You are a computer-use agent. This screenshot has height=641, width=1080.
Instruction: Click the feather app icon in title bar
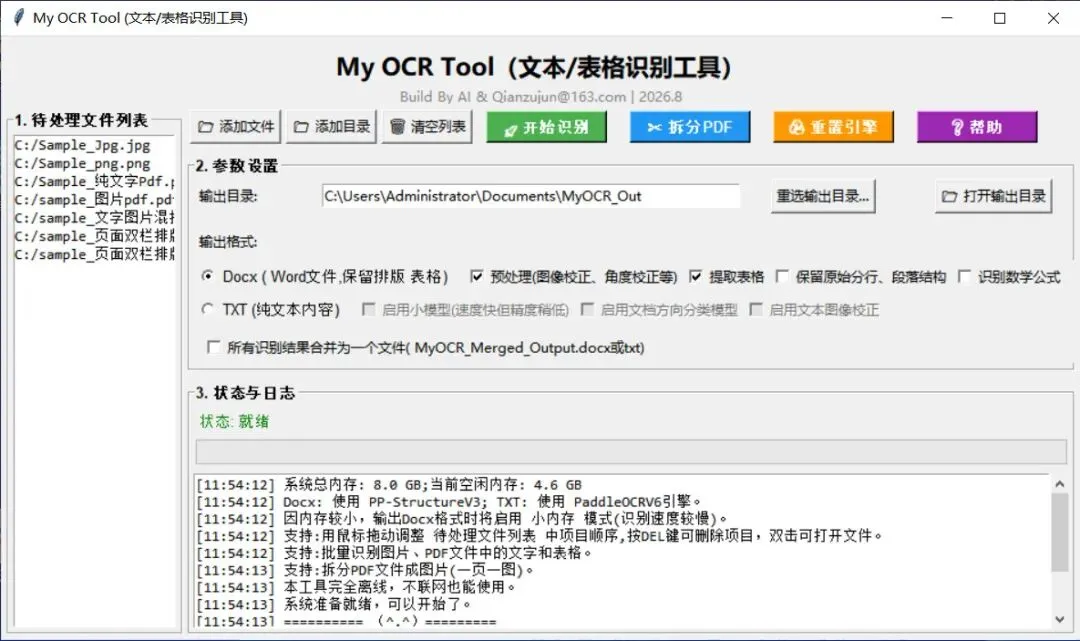tap(19, 17)
